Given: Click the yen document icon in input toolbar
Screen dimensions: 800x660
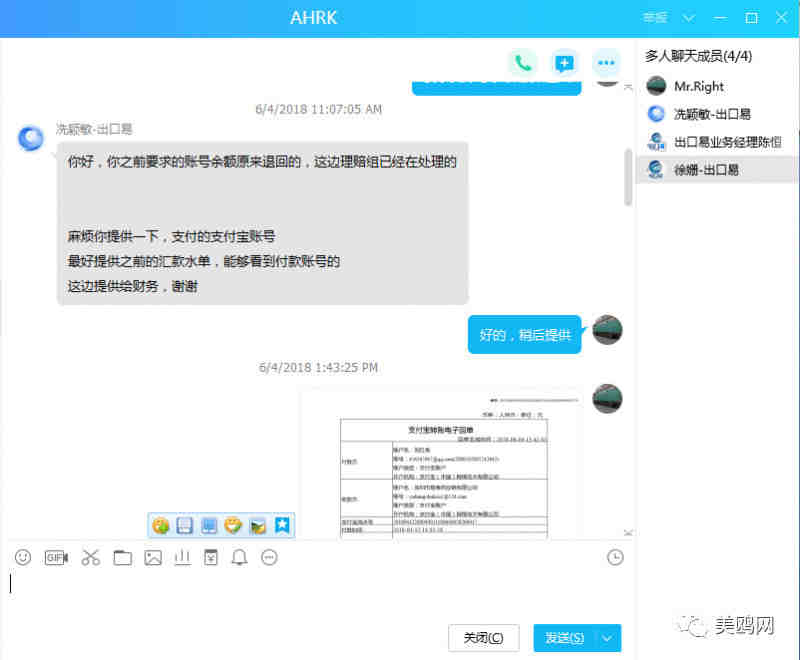Looking at the screenshot, I should coord(211,557).
